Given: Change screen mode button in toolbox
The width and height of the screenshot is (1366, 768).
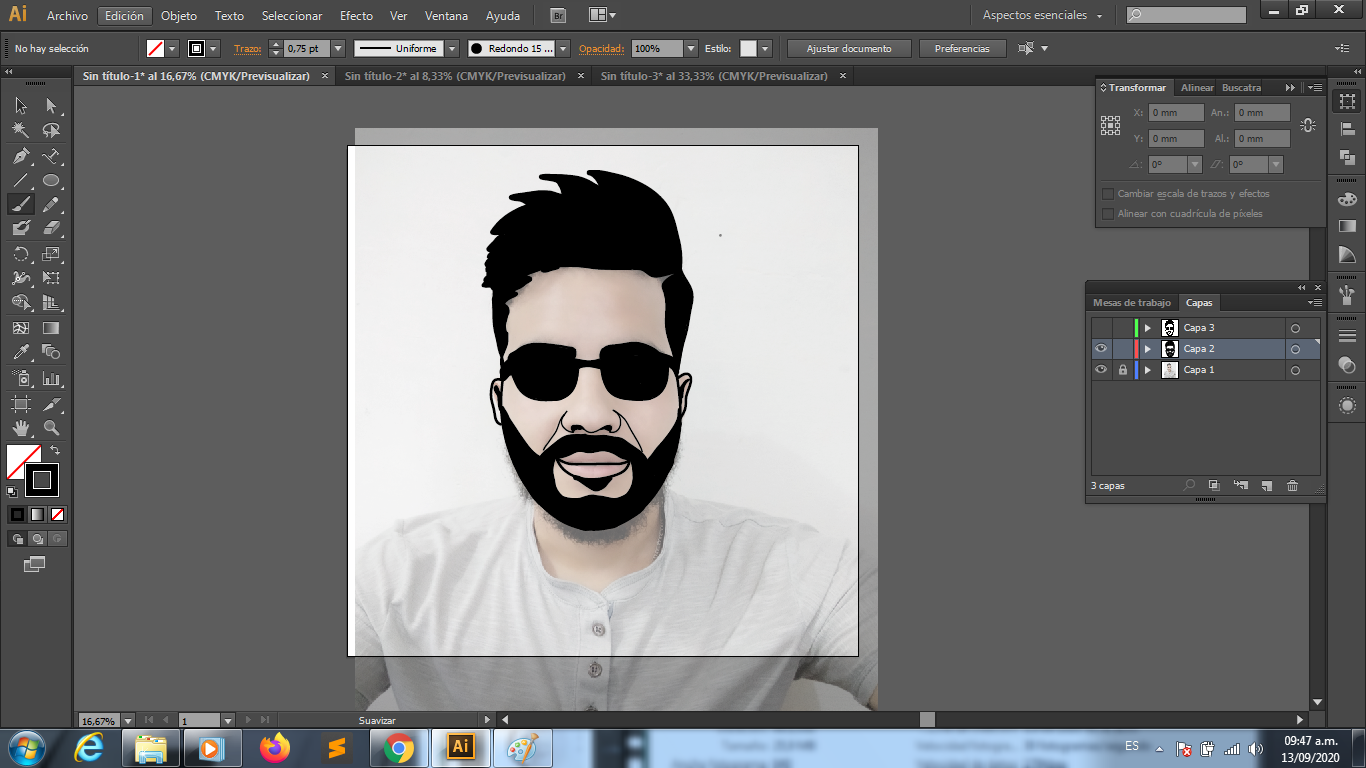Looking at the screenshot, I should (34, 564).
